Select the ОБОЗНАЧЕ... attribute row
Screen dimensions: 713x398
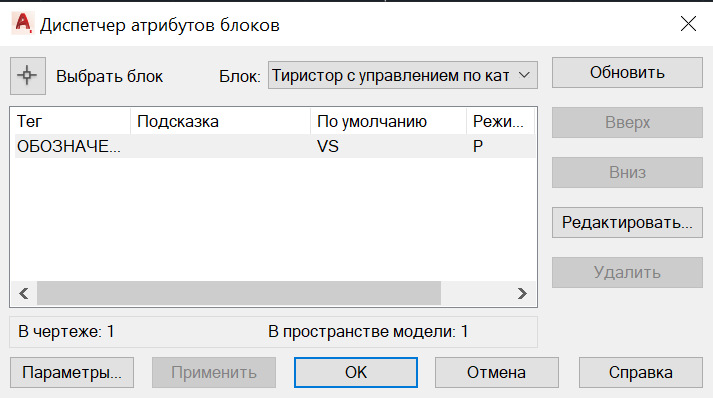[x=275, y=146]
